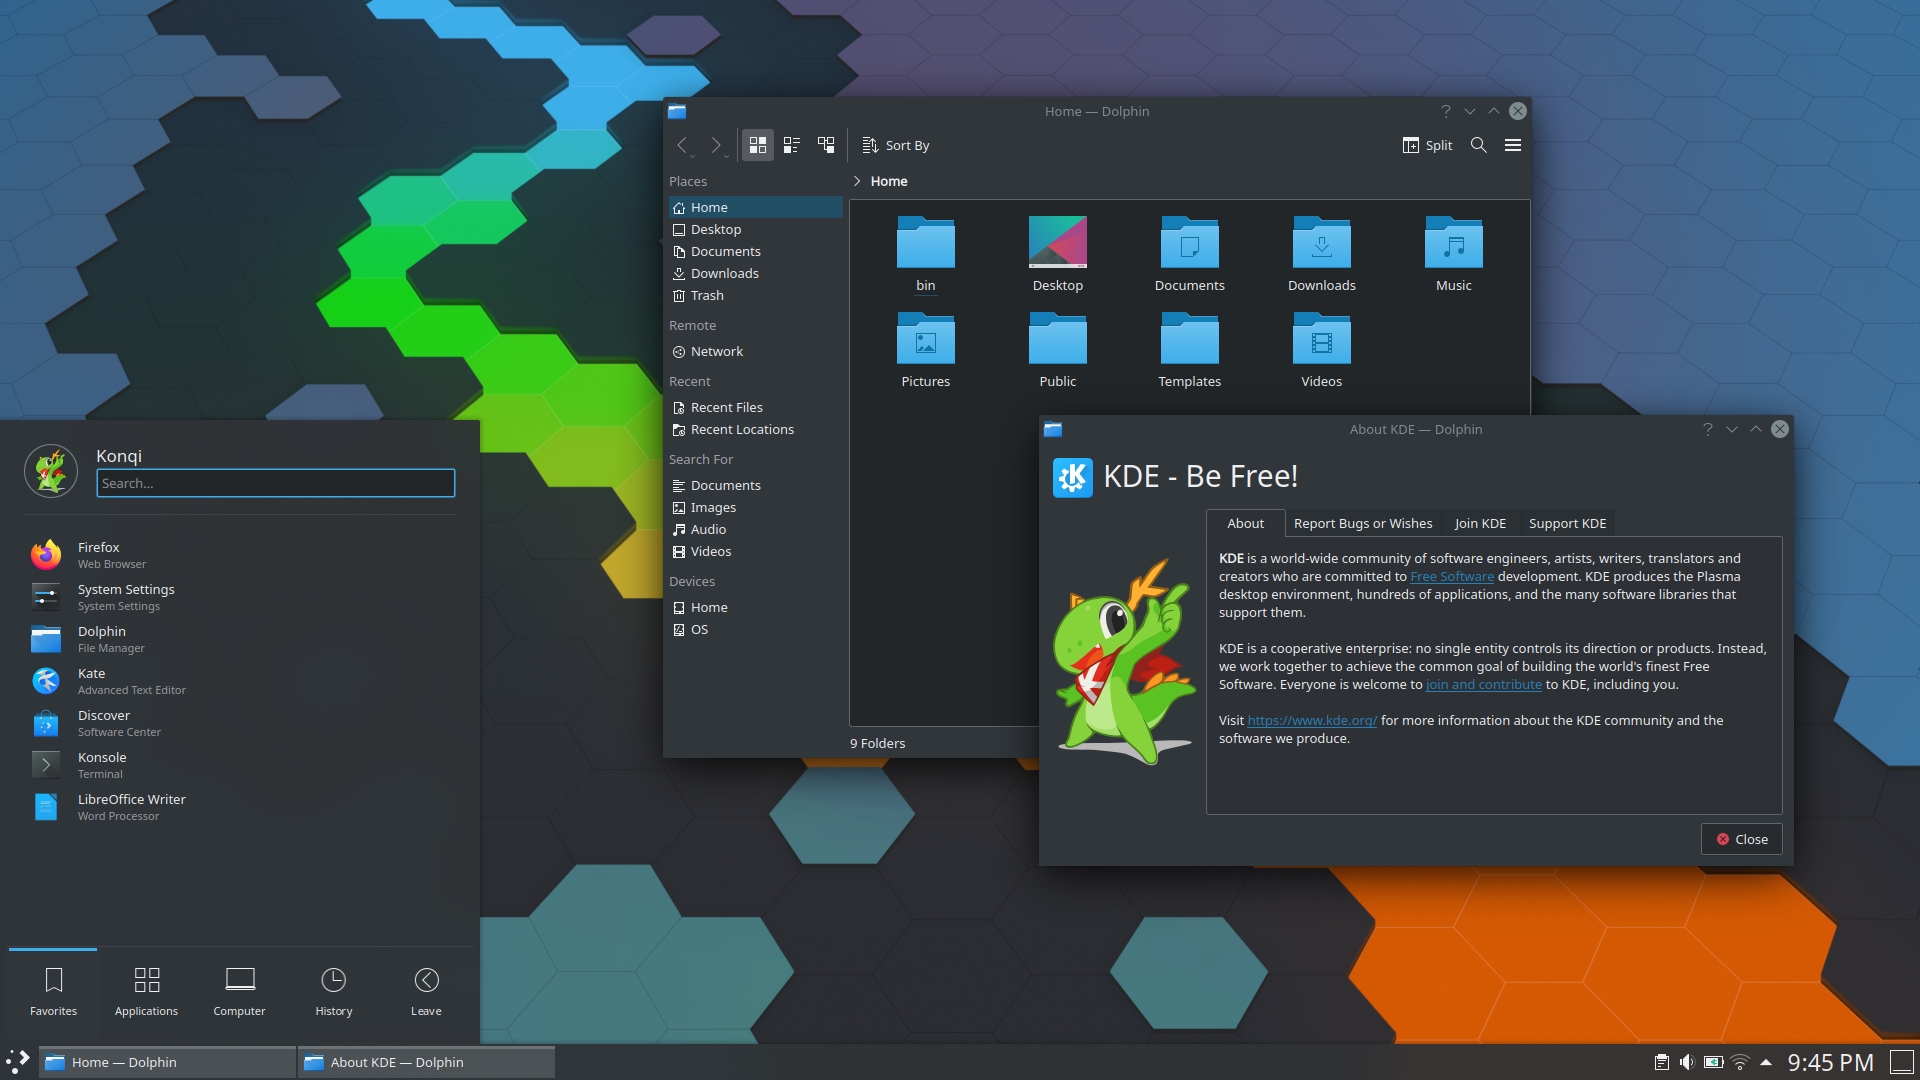
Task: Select the Report Bugs or Wishes tab
Action: (1362, 522)
